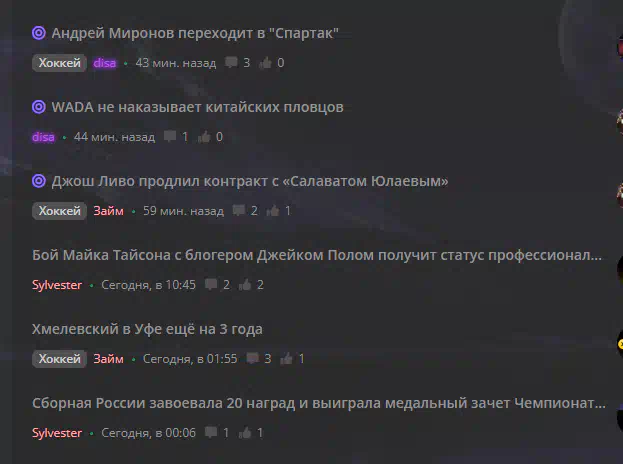Click unread circle icon beside WADA thread

[x=39, y=107]
